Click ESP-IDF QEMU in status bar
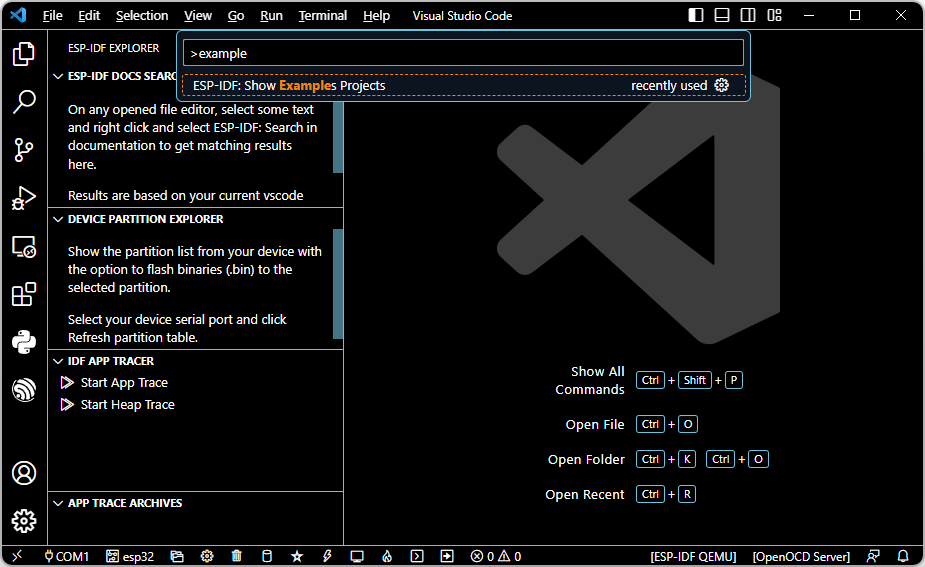The image size is (925, 567). (693, 556)
